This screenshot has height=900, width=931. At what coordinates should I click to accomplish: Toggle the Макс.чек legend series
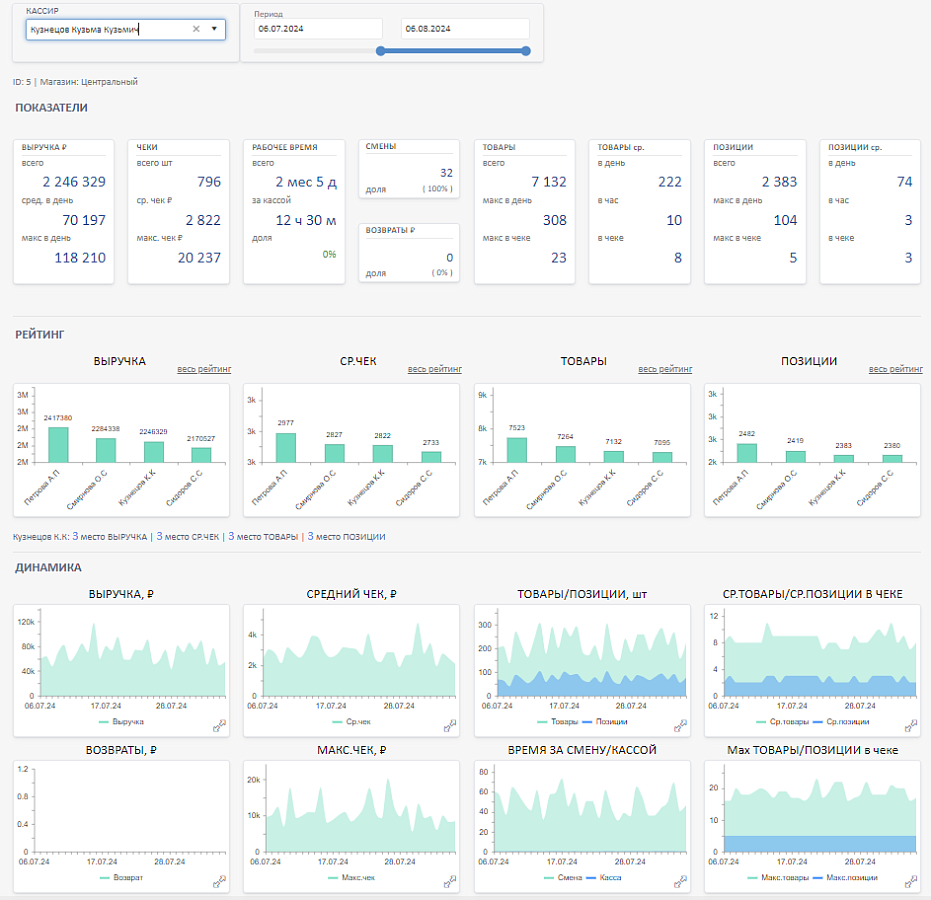[x=352, y=877]
